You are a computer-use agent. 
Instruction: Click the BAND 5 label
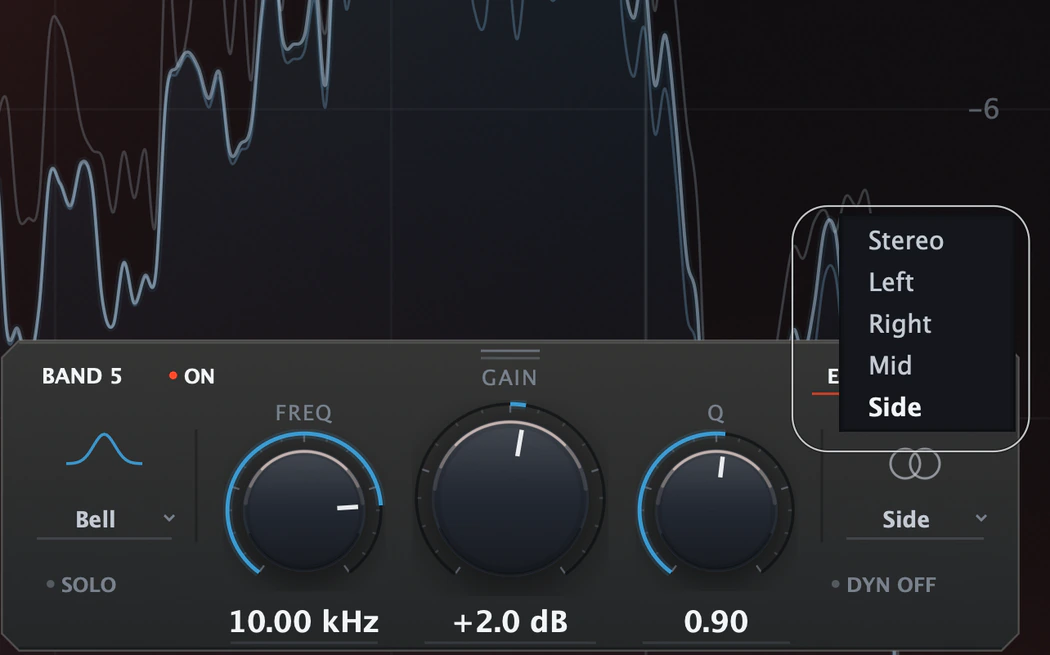(x=82, y=376)
